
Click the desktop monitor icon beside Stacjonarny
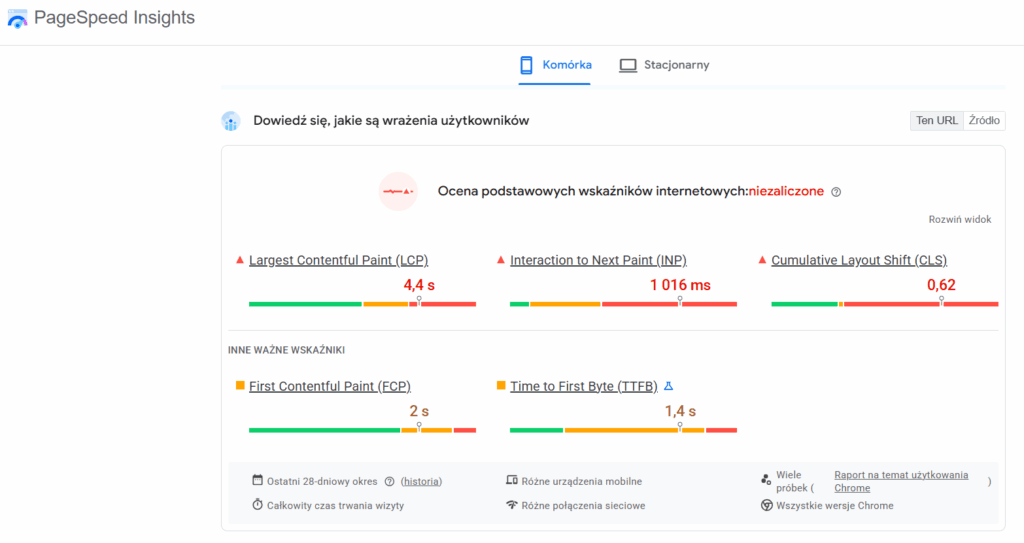click(628, 65)
